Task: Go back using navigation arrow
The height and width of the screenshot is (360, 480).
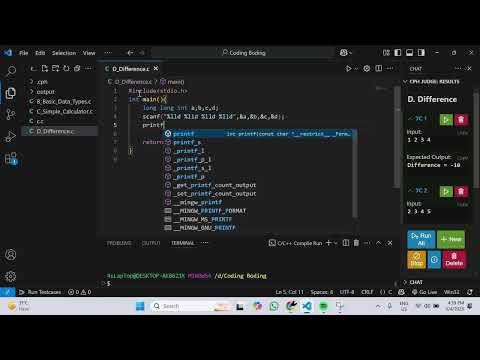Action: point(130,53)
